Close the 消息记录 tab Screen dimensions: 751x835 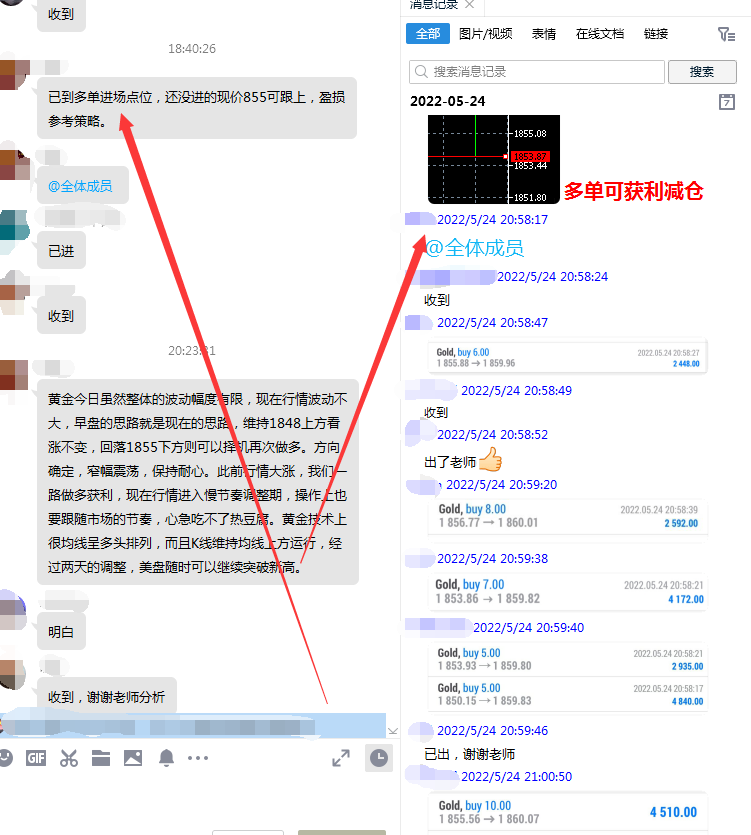[x=469, y=4]
